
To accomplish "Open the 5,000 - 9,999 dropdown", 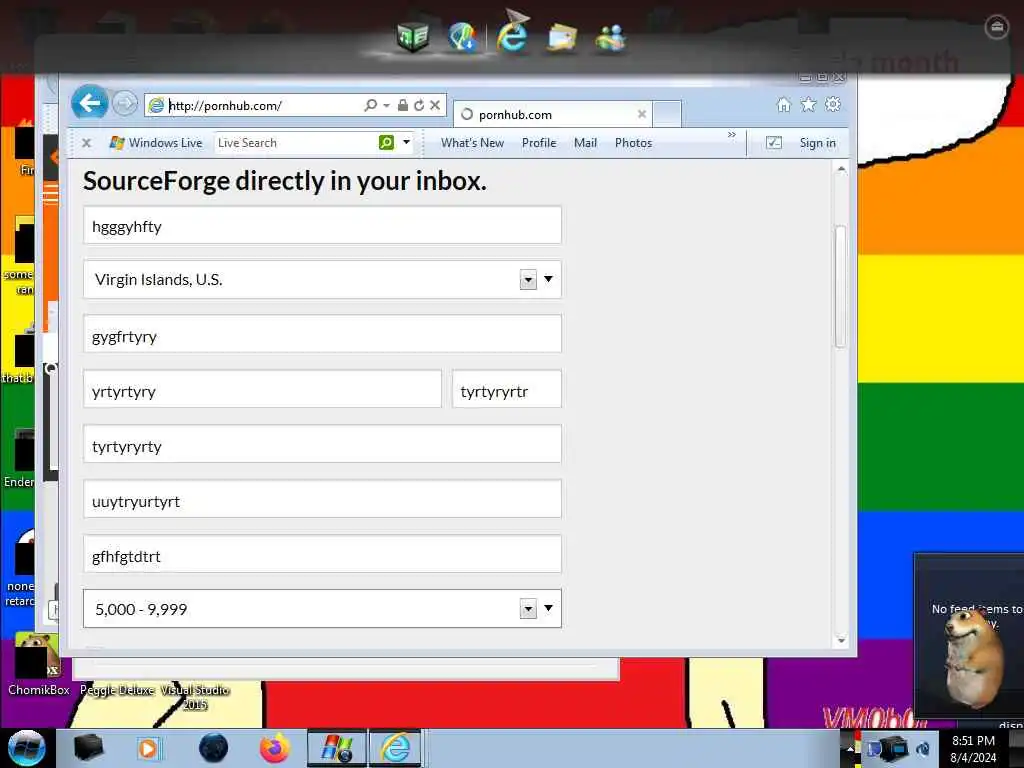I will 323,609.
